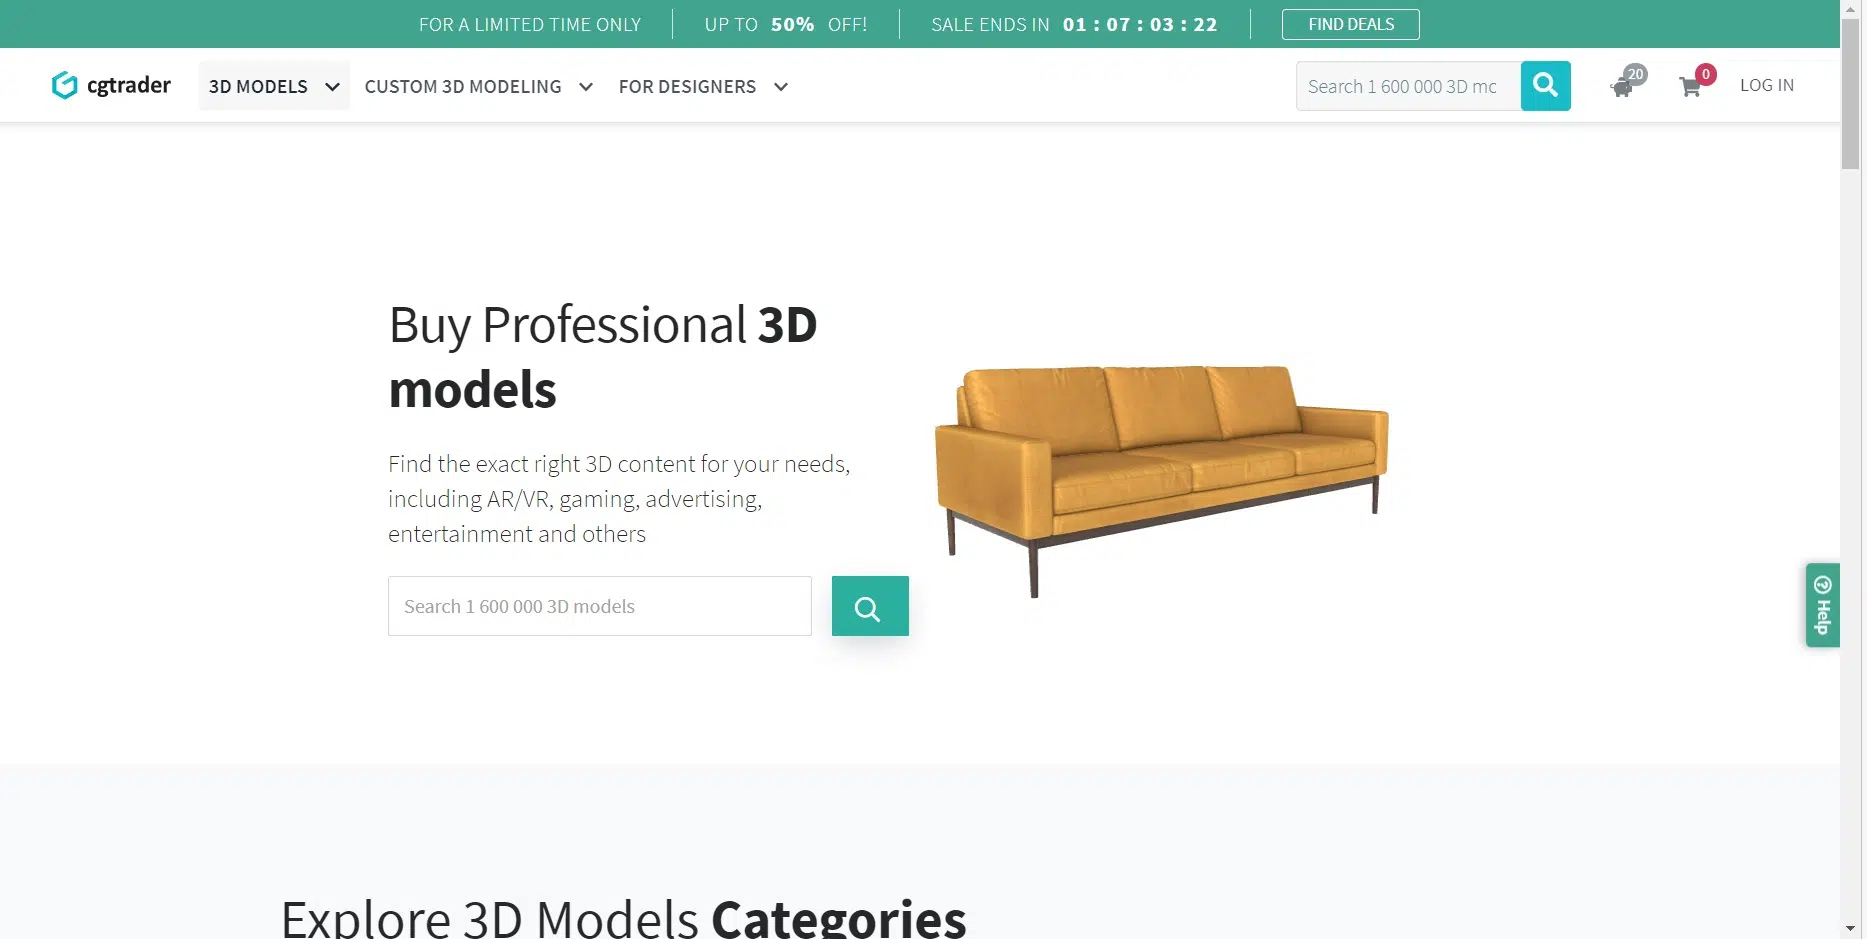Open the 3D MODELS menu item

pos(258,87)
